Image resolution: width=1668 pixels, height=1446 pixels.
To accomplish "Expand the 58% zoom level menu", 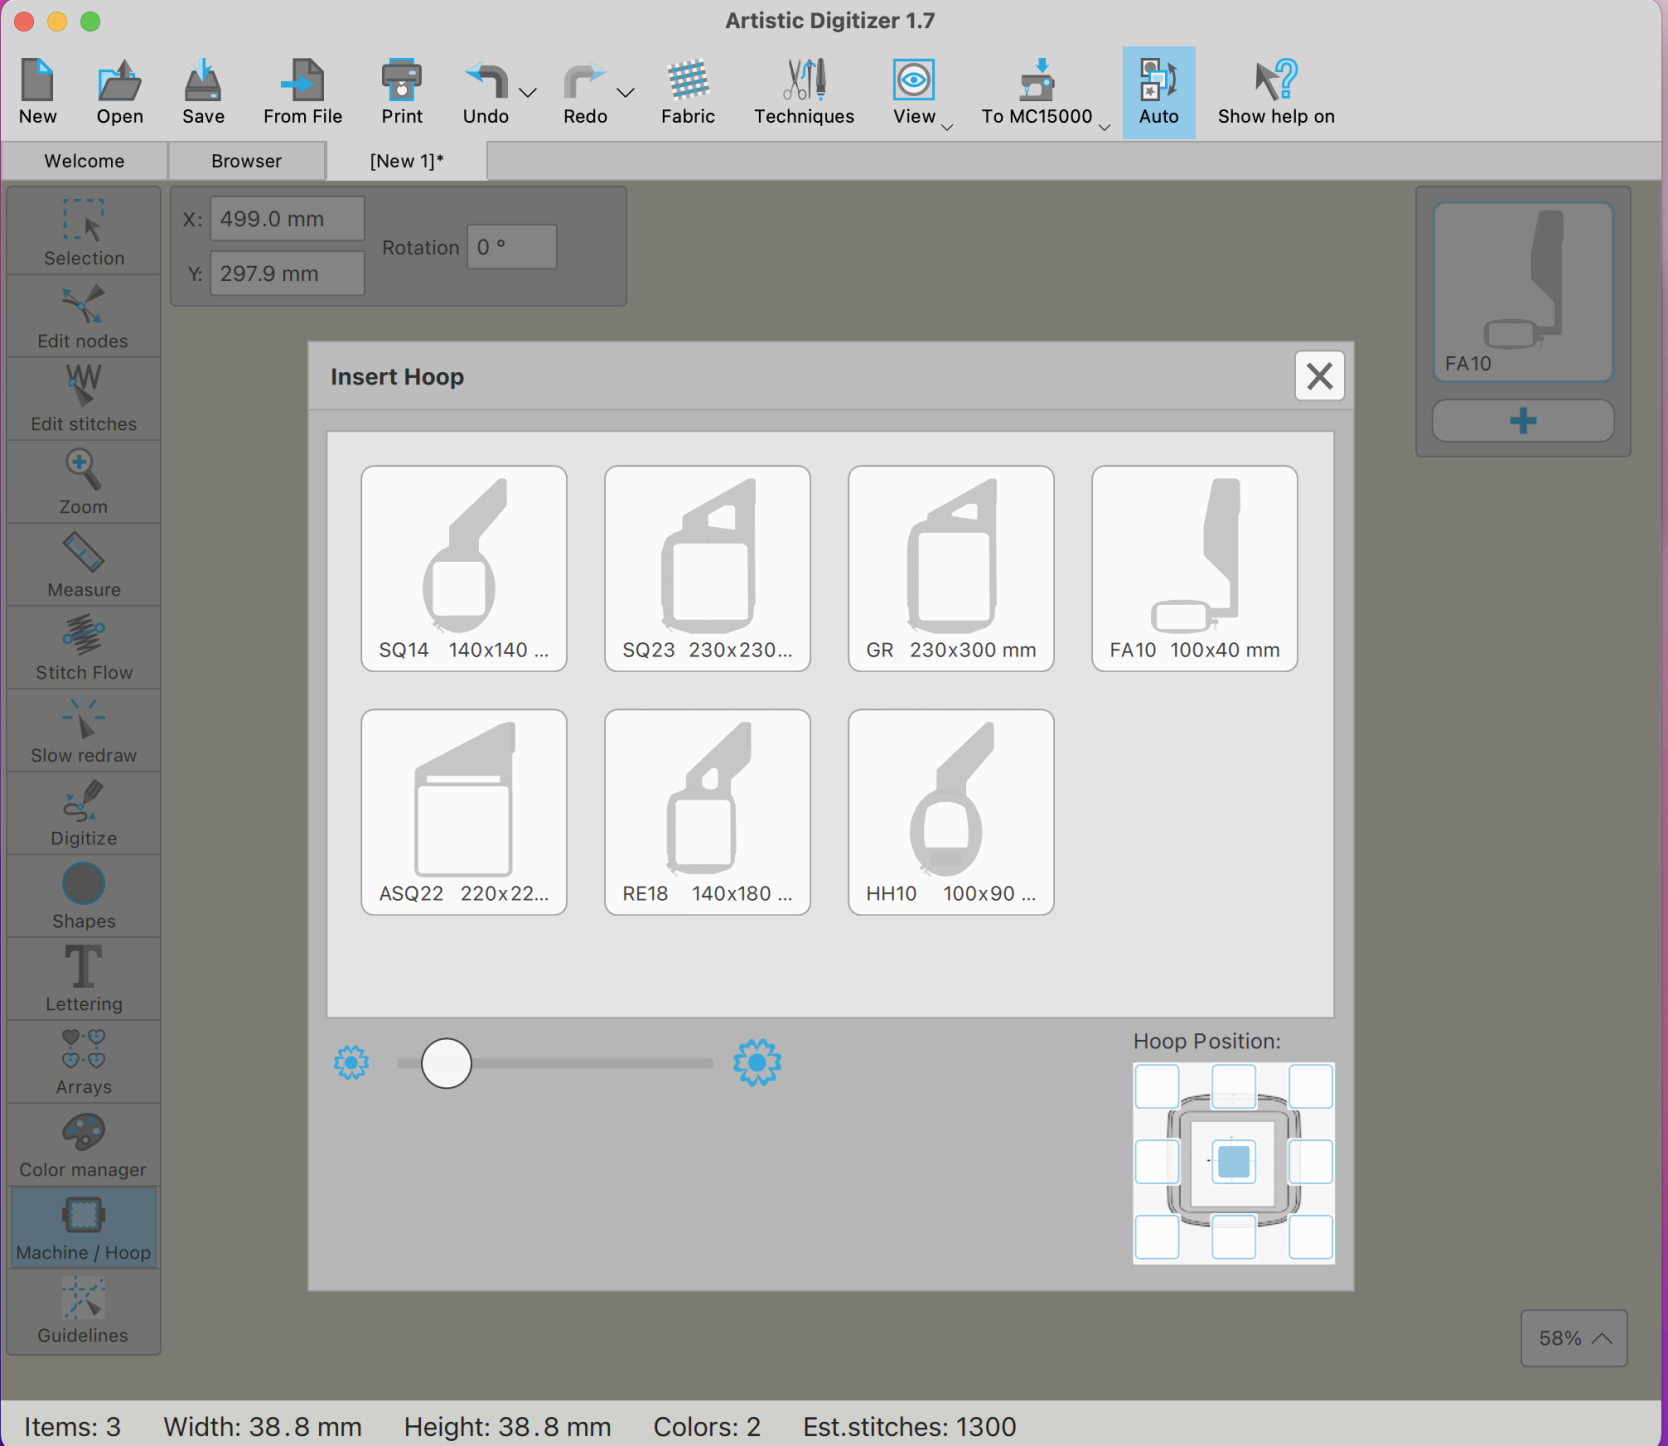I will (x=1574, y=1338).
